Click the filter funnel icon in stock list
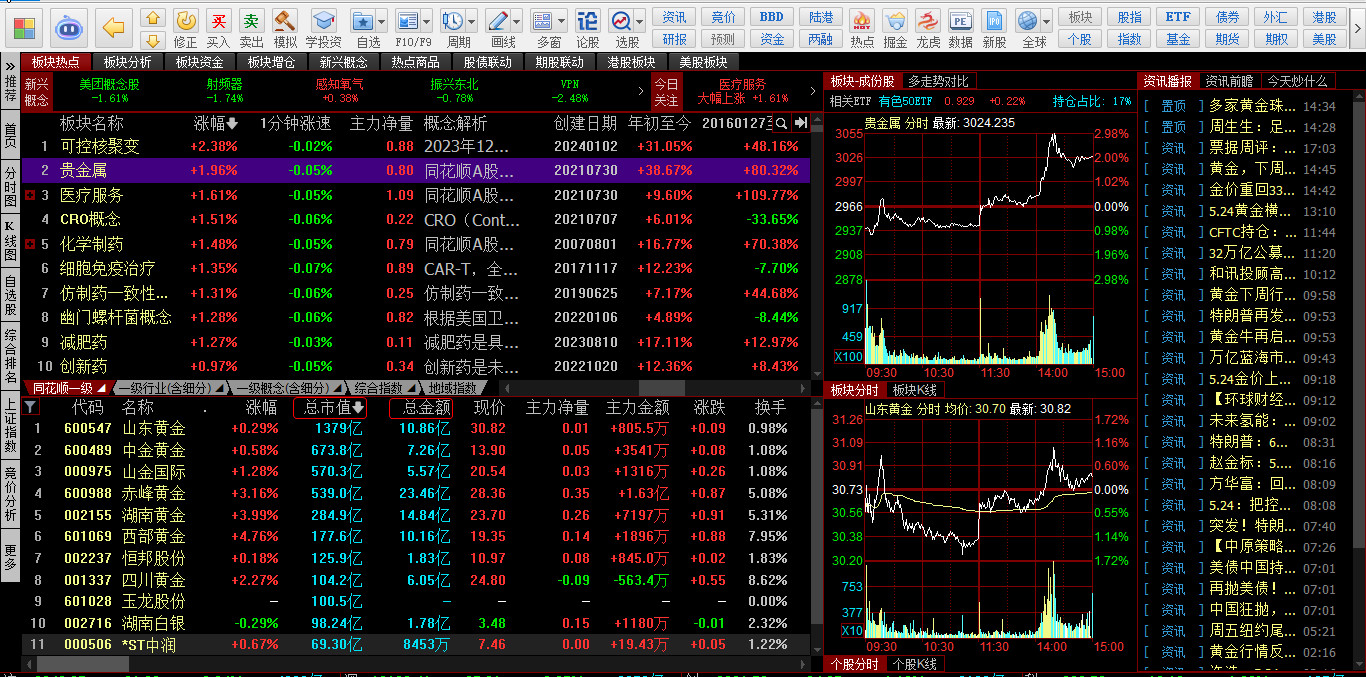 click(30, 407)
